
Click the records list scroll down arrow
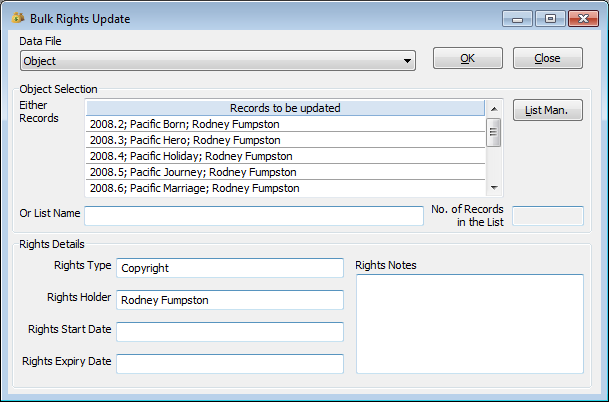pyautogui.click(x=494, y=188)
